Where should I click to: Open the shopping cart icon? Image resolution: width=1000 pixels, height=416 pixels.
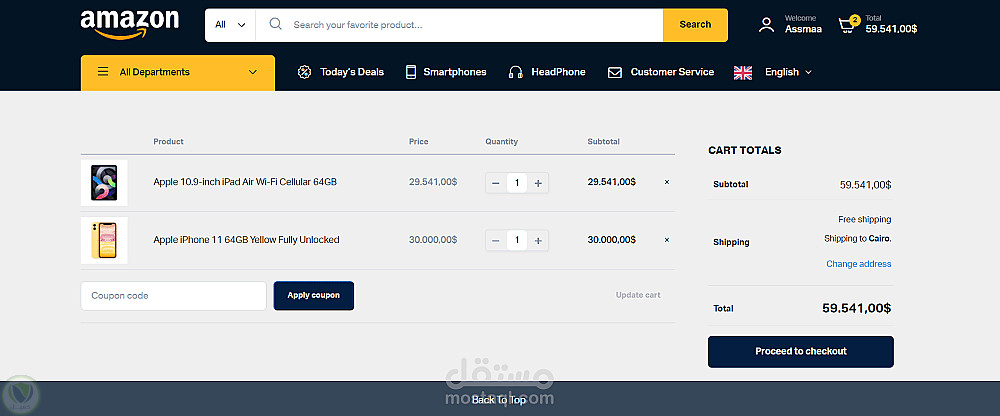coord(848,24)
